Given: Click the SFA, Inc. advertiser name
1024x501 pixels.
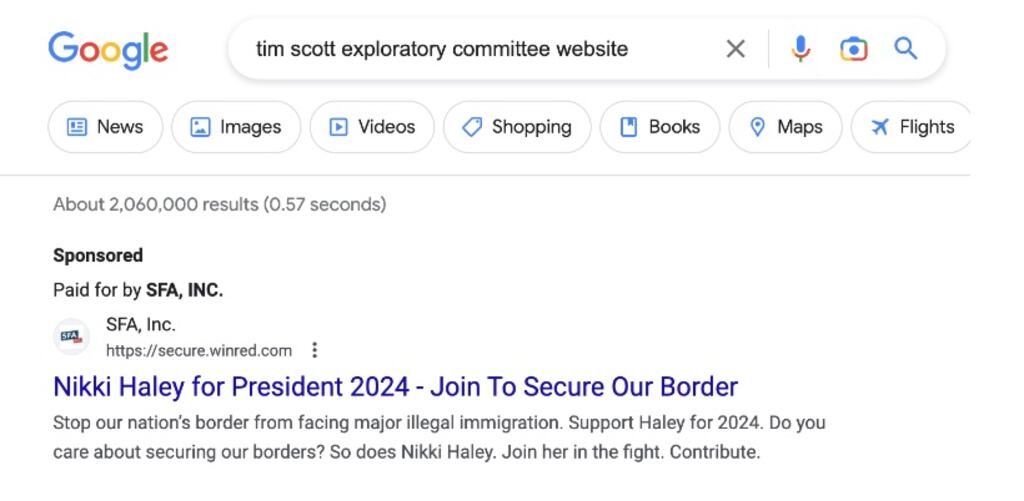Looking at the screenshot, I should [141, 324].
